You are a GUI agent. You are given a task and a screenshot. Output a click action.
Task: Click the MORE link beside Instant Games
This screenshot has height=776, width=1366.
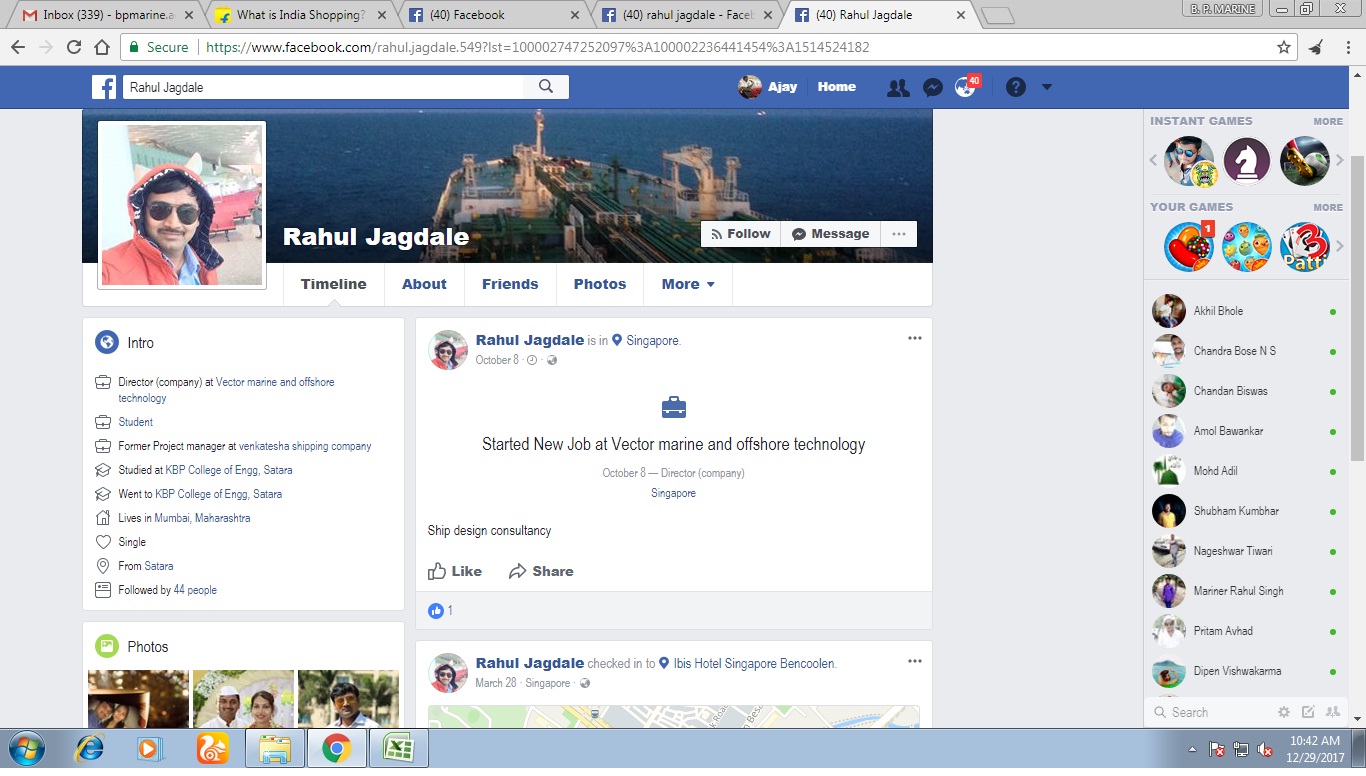coord(1328,121)
